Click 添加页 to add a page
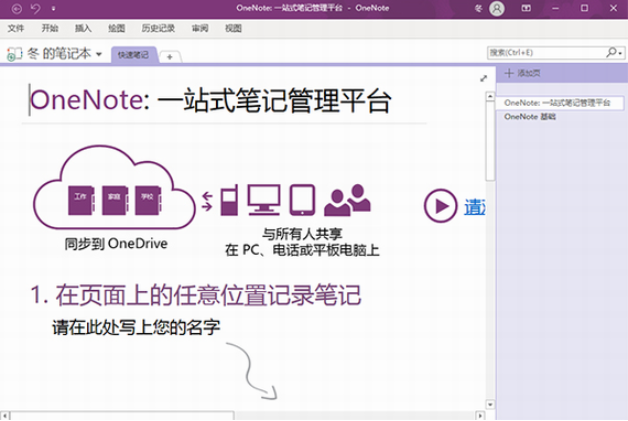This screenshot has height=421, width=628. 525,74
